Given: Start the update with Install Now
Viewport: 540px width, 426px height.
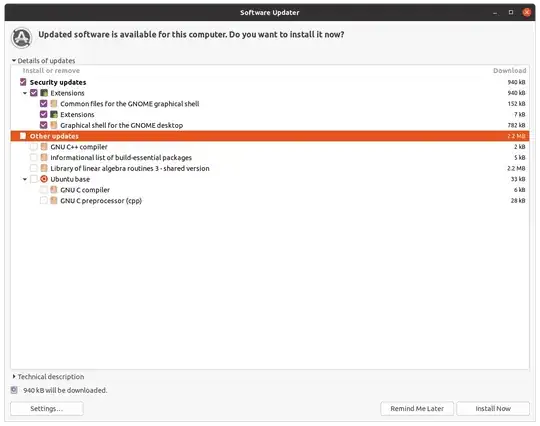Looking at the screenshot, I should 493,408.
